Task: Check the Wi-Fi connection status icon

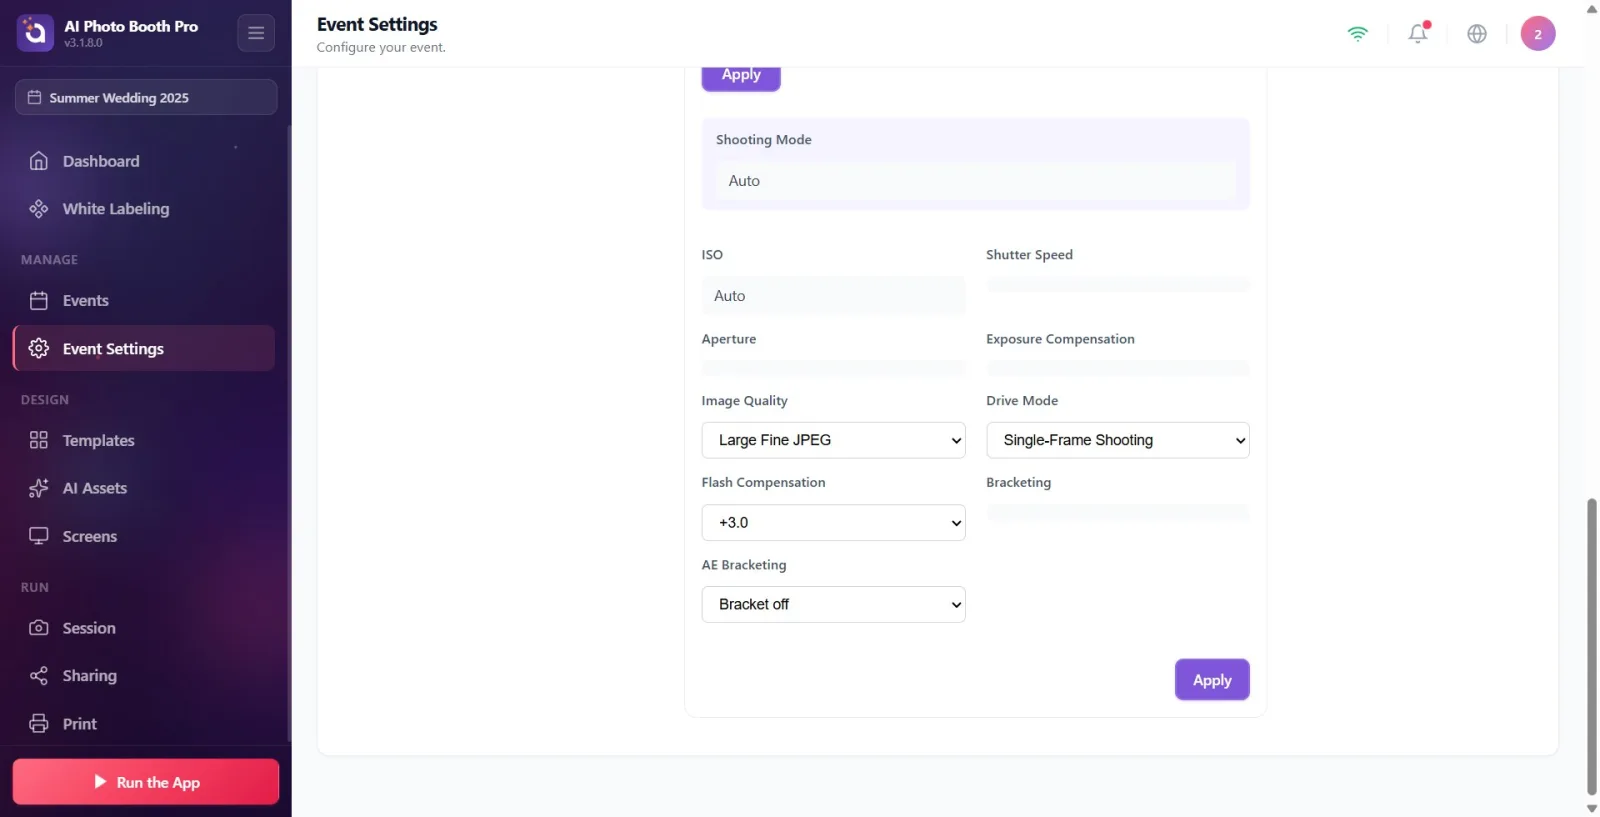Action: (x=1358, y=34)
